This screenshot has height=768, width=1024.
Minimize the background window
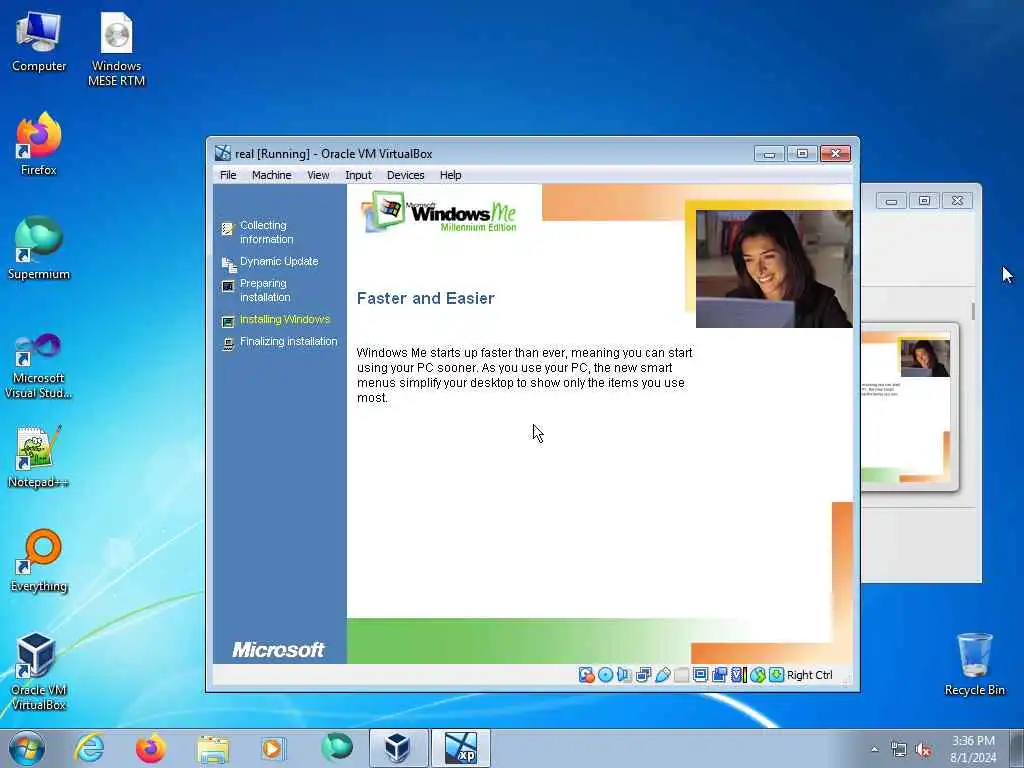[891, 200]
